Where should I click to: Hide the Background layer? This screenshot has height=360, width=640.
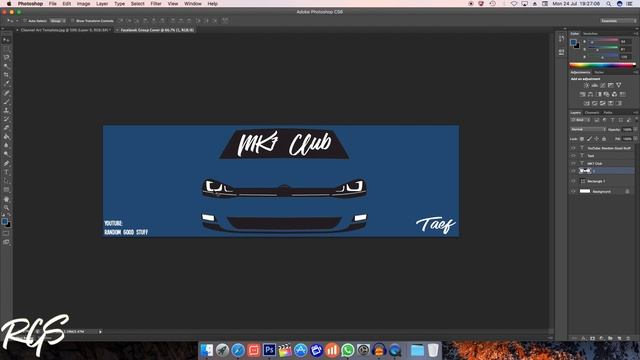[x=573, y=191]
